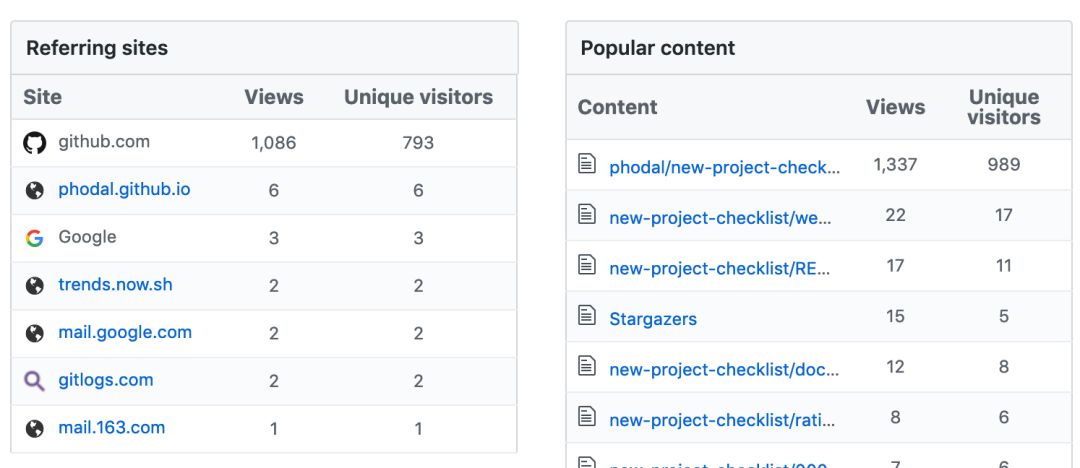
Task: Open the new-project-checklist/doc… link
Action: (724, 370)
